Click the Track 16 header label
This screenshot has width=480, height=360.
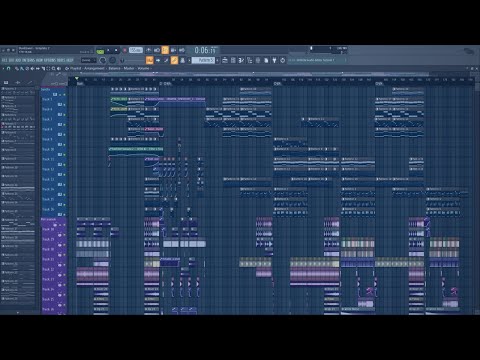48,209
